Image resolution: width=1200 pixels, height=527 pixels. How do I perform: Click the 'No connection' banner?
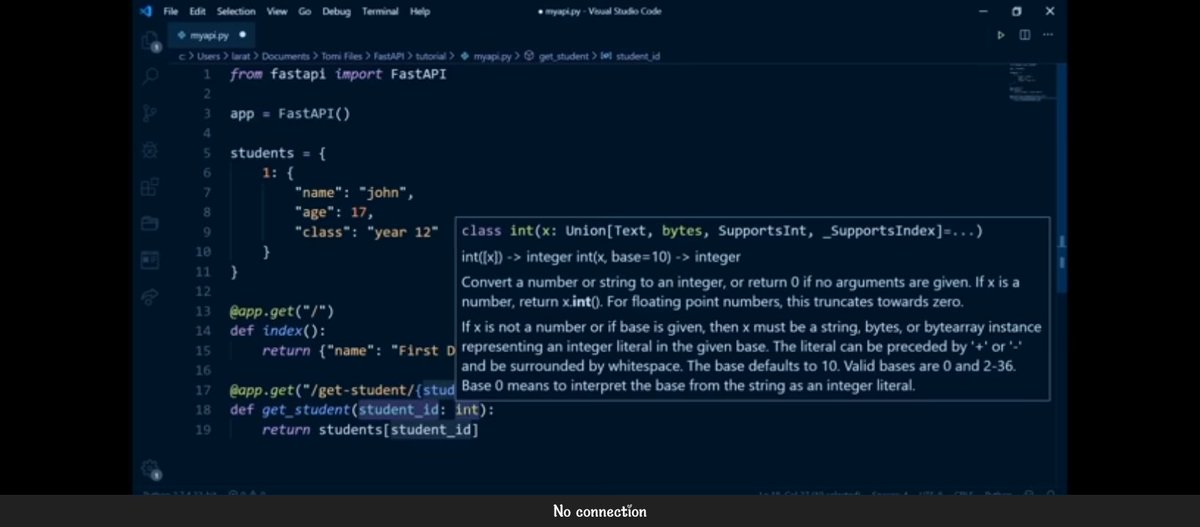point(600,511)
